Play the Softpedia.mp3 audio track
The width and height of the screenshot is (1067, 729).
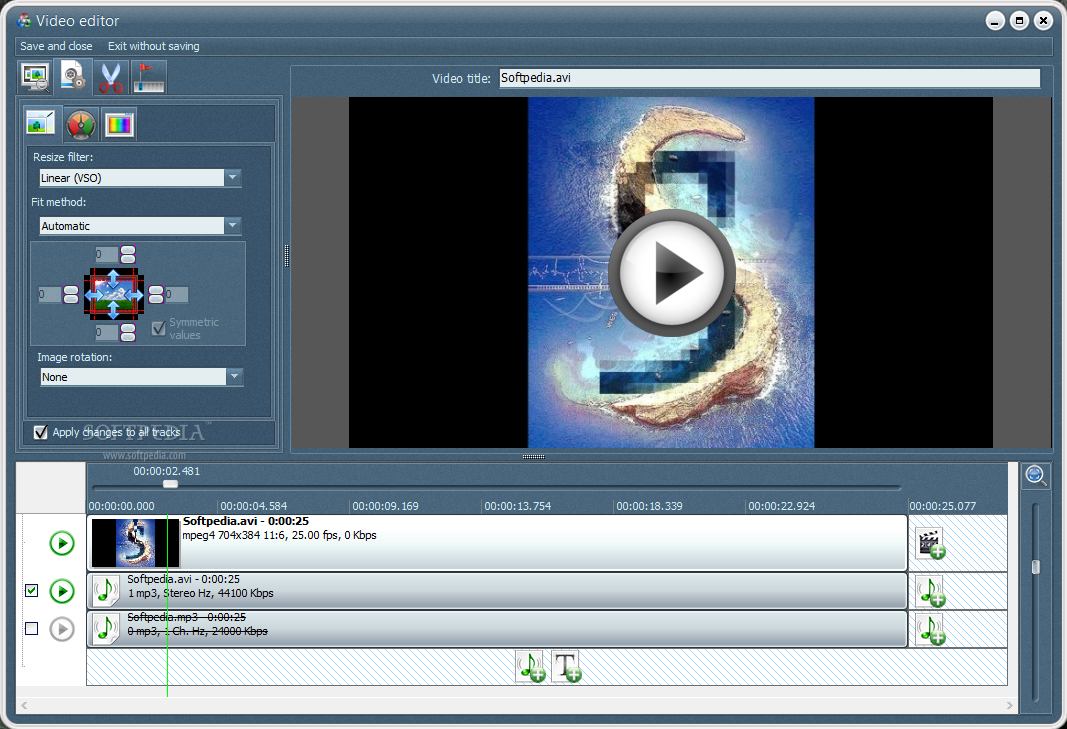pyautogui.click(x=62, y=629)
